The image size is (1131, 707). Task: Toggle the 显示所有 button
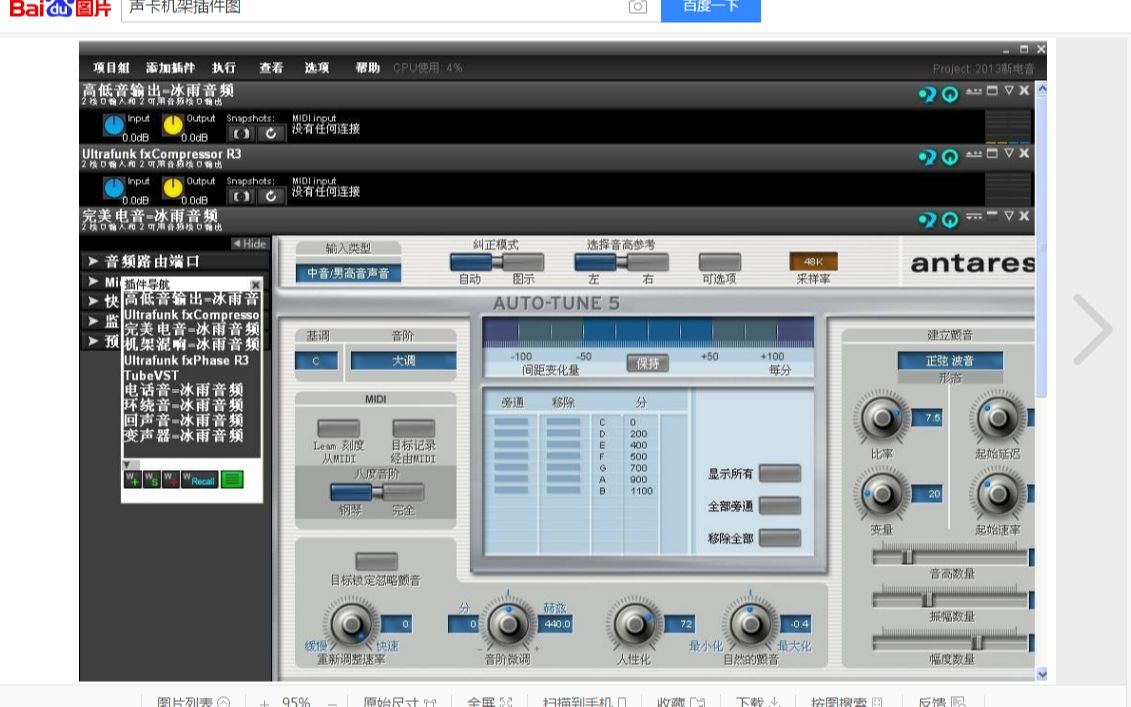780,473
